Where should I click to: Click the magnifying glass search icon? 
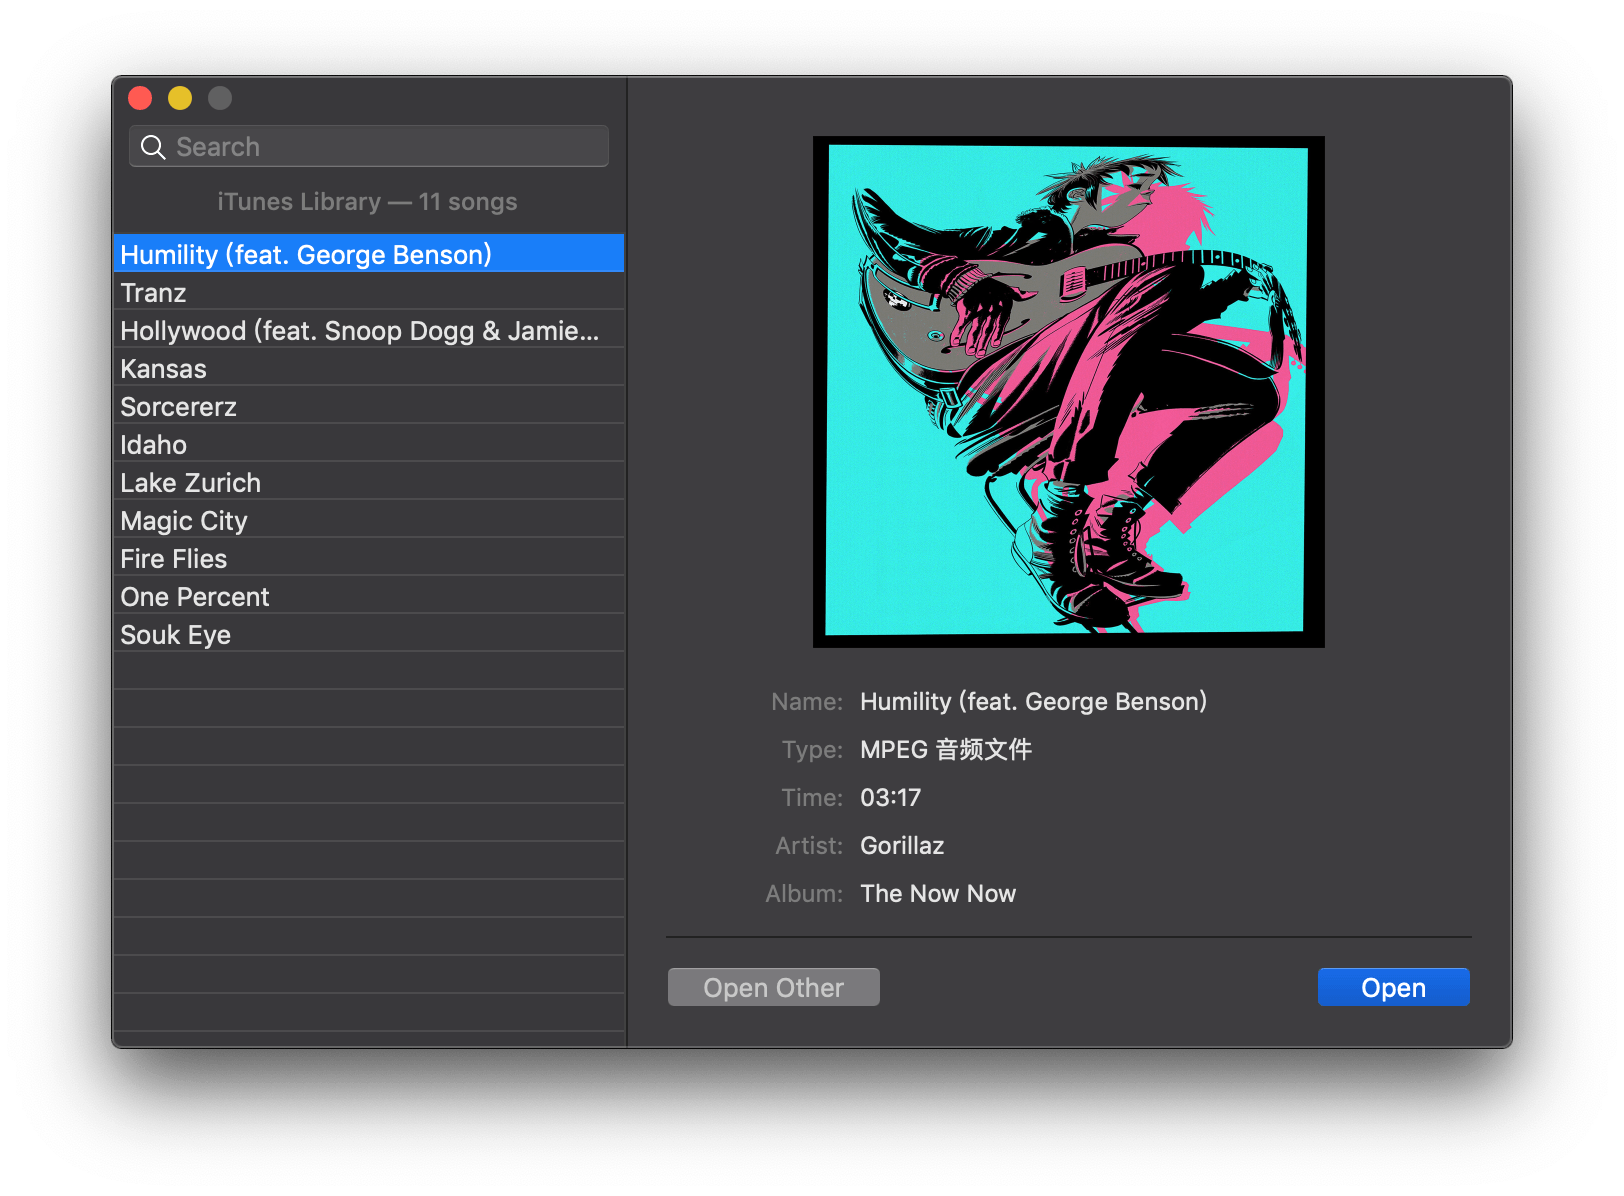click(x=153, y=148)
